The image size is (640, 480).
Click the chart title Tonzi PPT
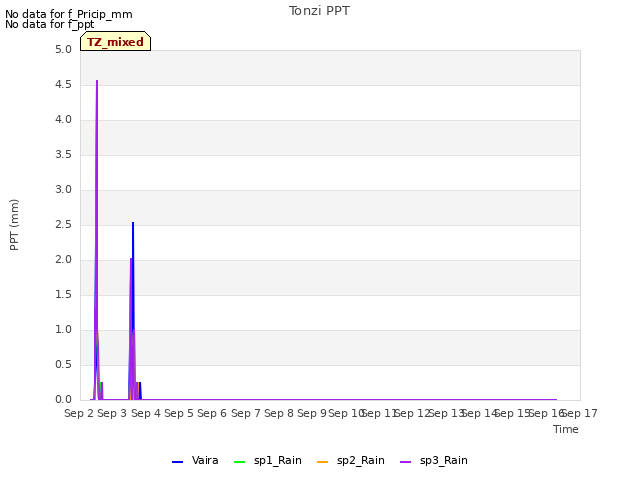tap(319, 11)
